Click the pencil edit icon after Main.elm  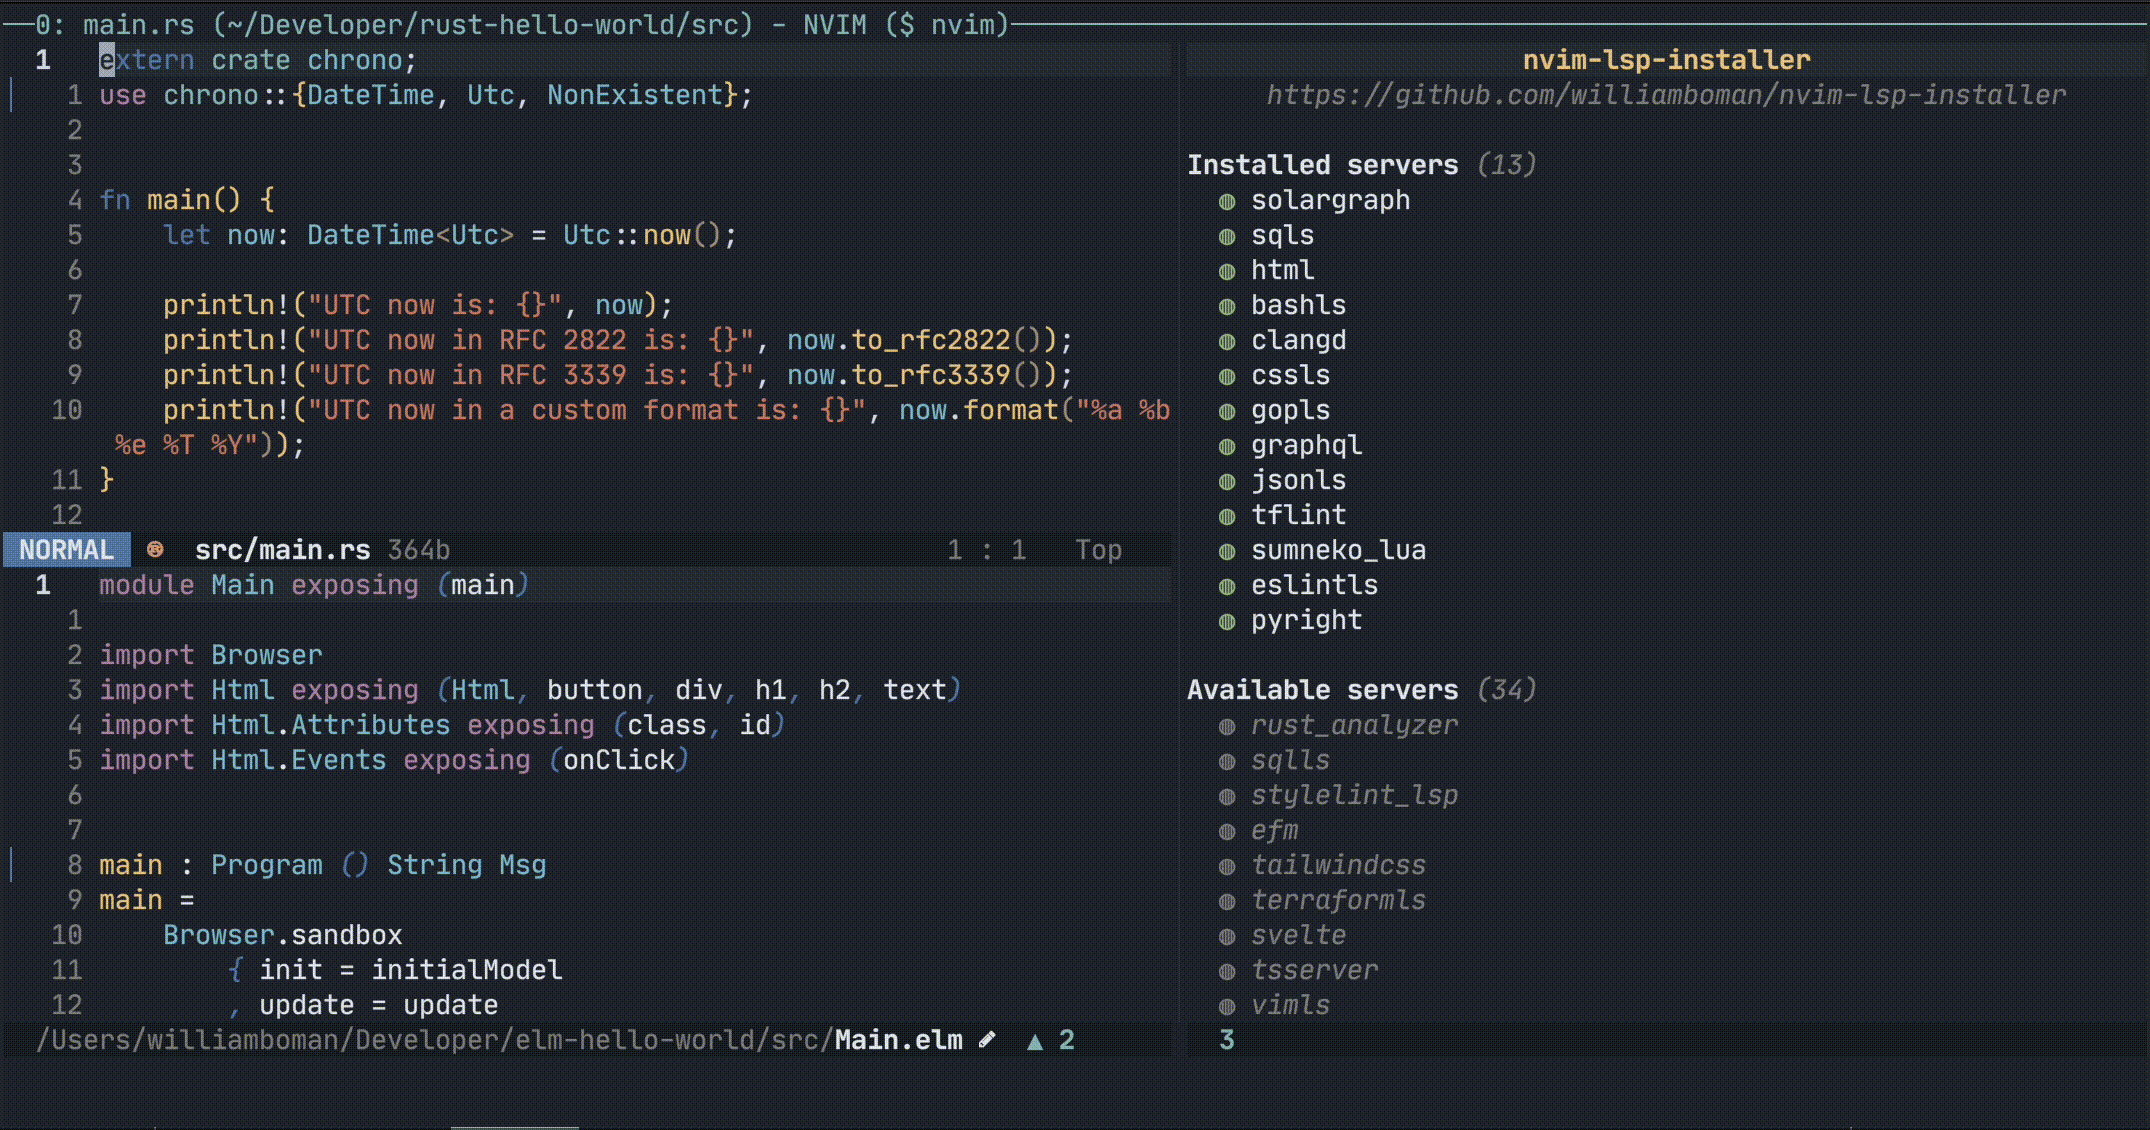[987, 1040]
